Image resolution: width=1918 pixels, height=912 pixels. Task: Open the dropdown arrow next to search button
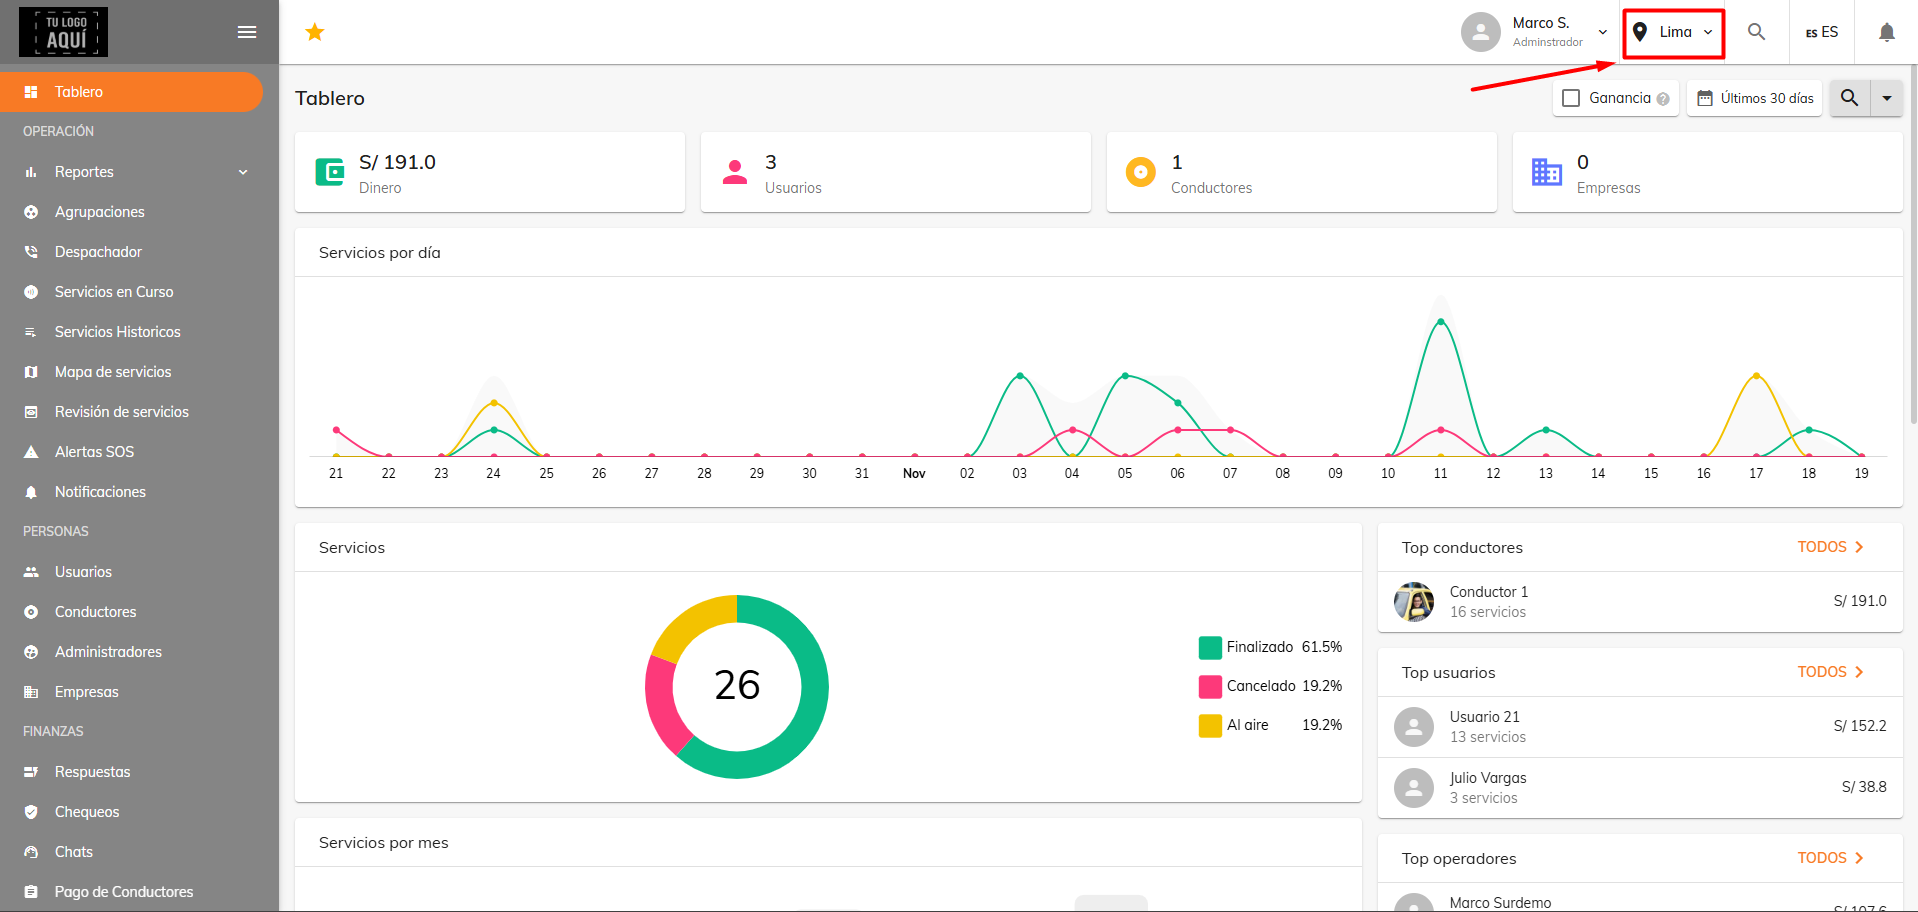point(1887,98)
